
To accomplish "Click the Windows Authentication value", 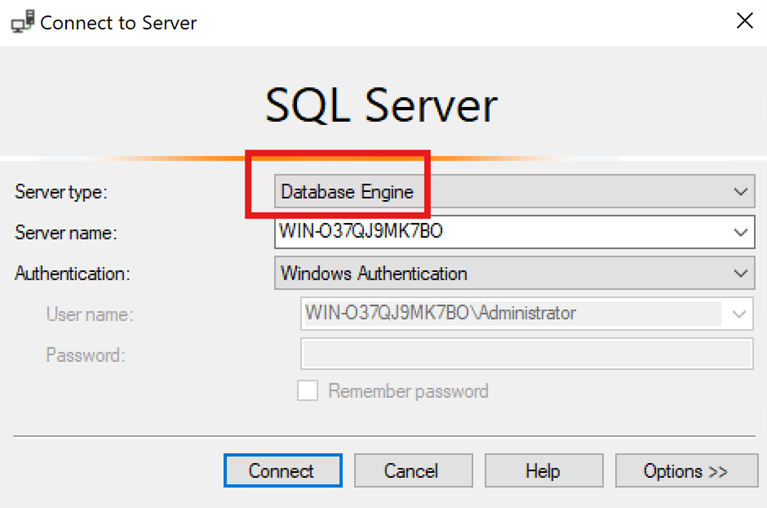I will tap(374, 273).
